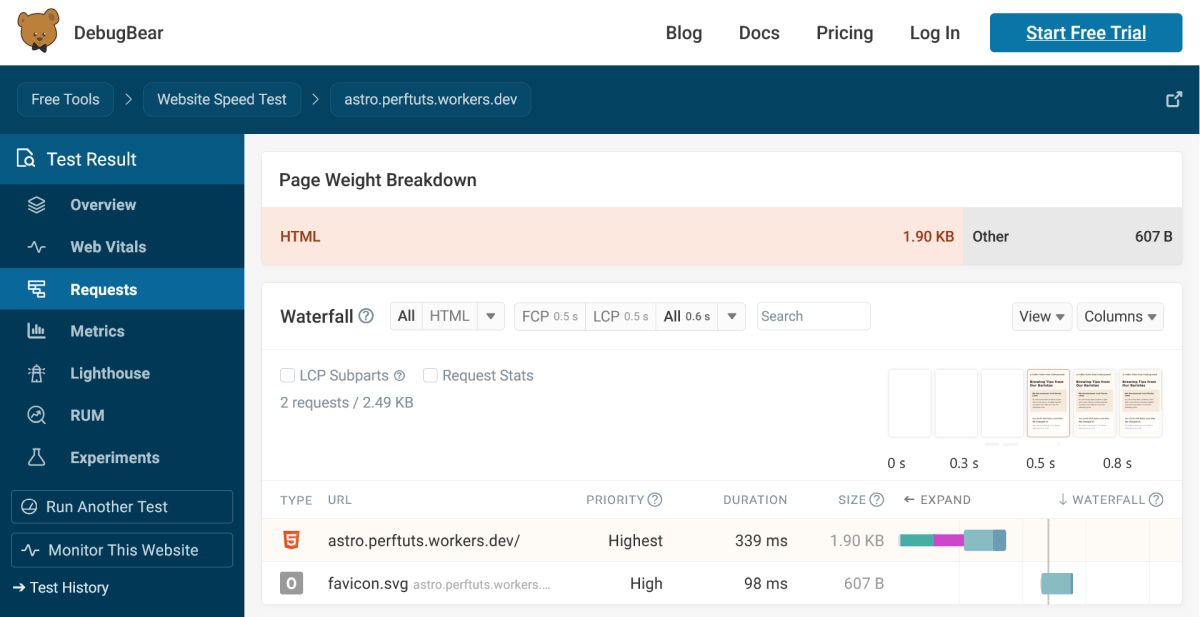Click the 0 s blank filmstrip thumbnail
The image size is (1200, 617).
pyautogui.click(x=910, y=403)
